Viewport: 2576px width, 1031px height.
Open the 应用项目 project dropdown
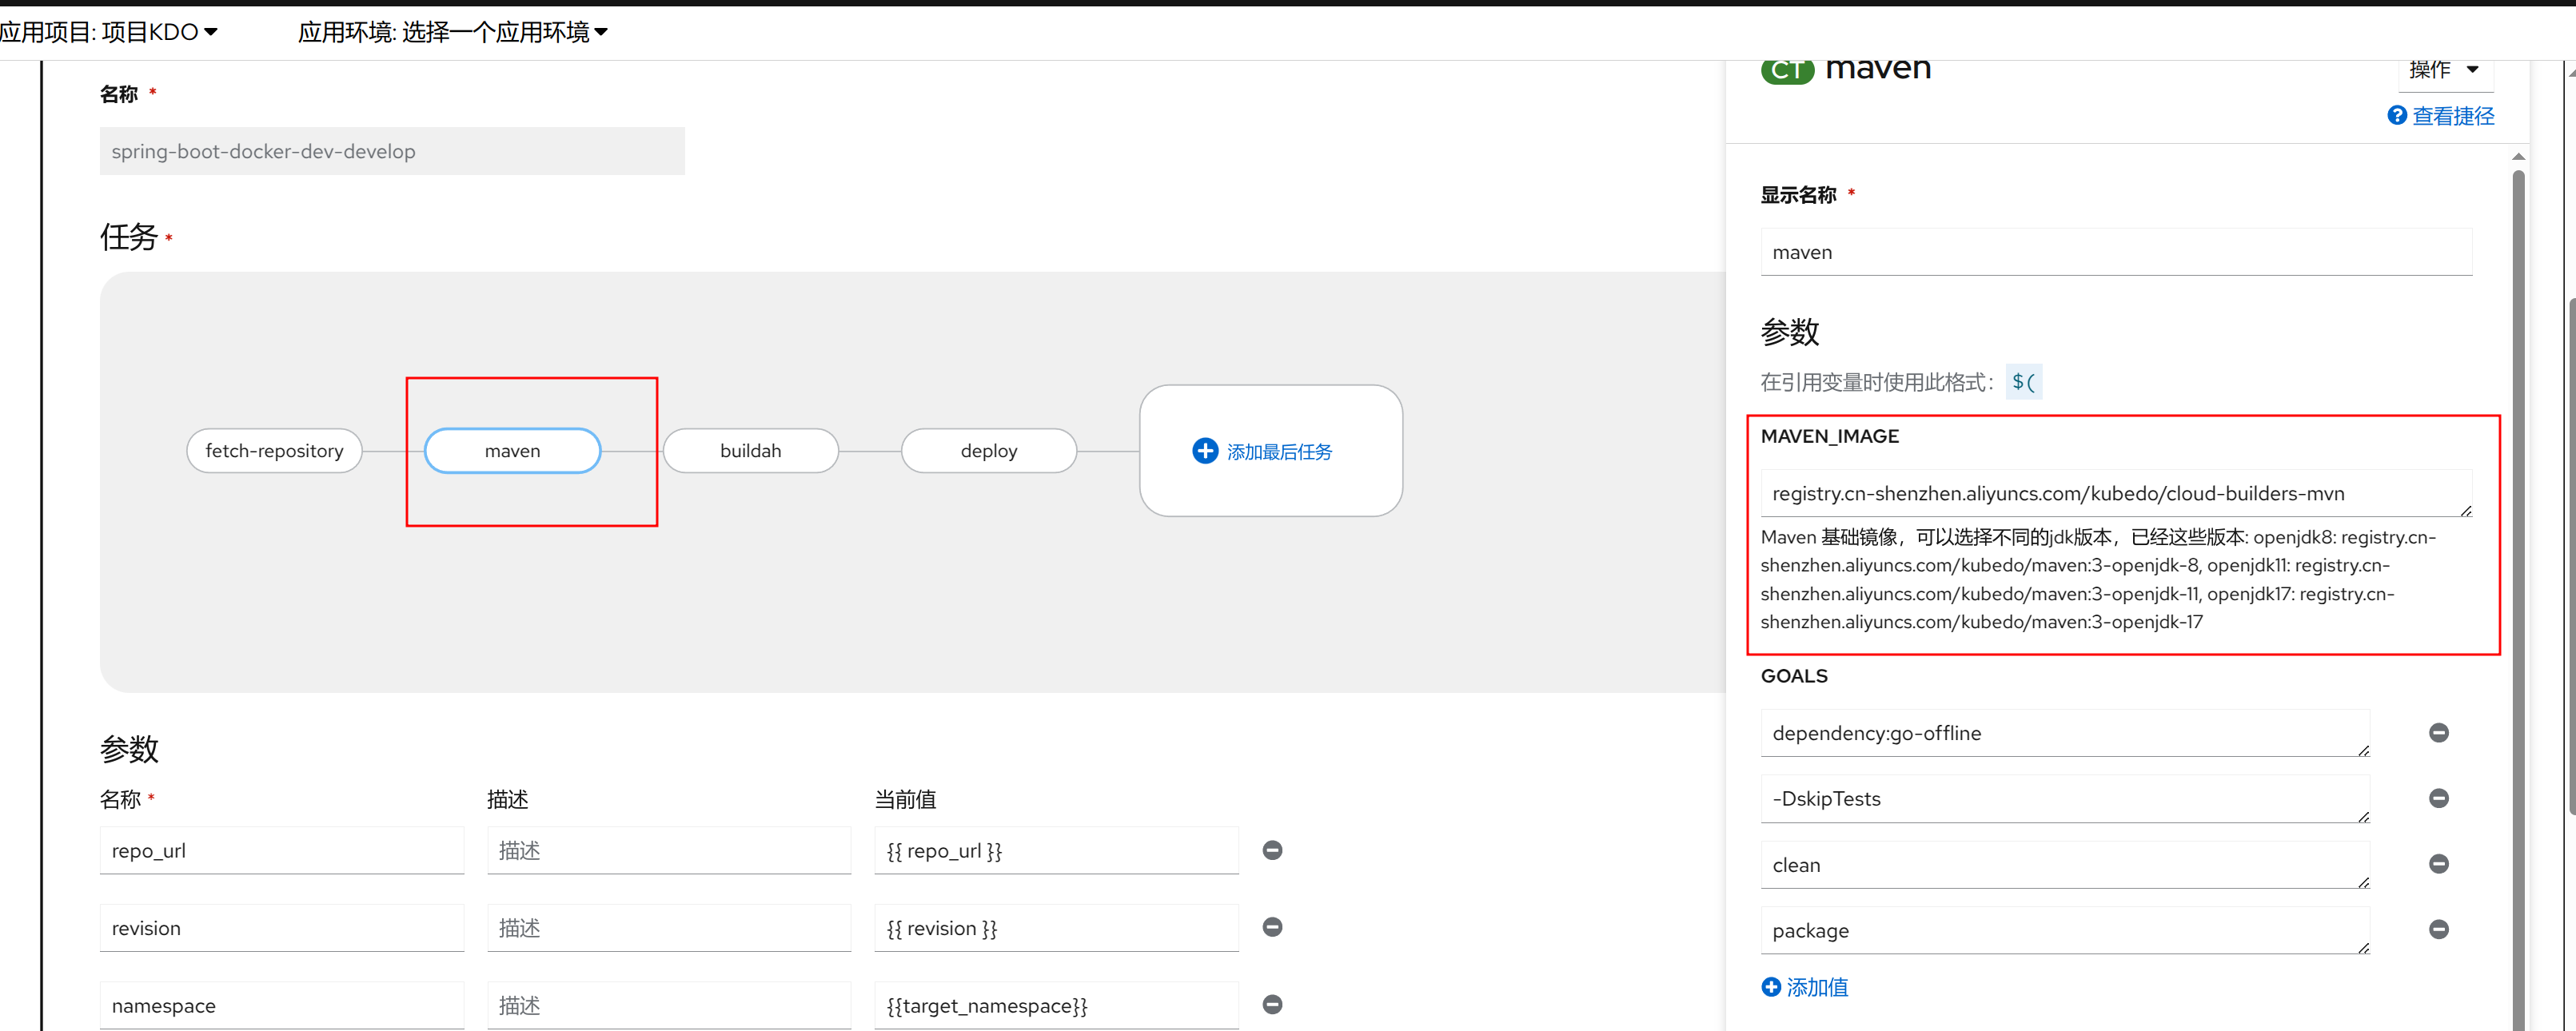point(110,32)
